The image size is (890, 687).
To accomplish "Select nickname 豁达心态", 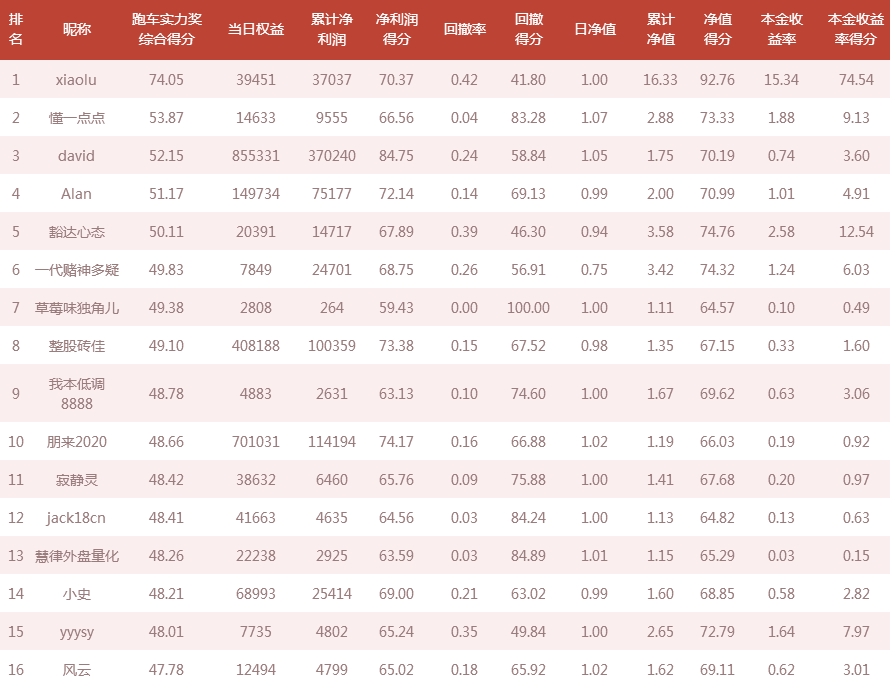I will pos(76,232).
